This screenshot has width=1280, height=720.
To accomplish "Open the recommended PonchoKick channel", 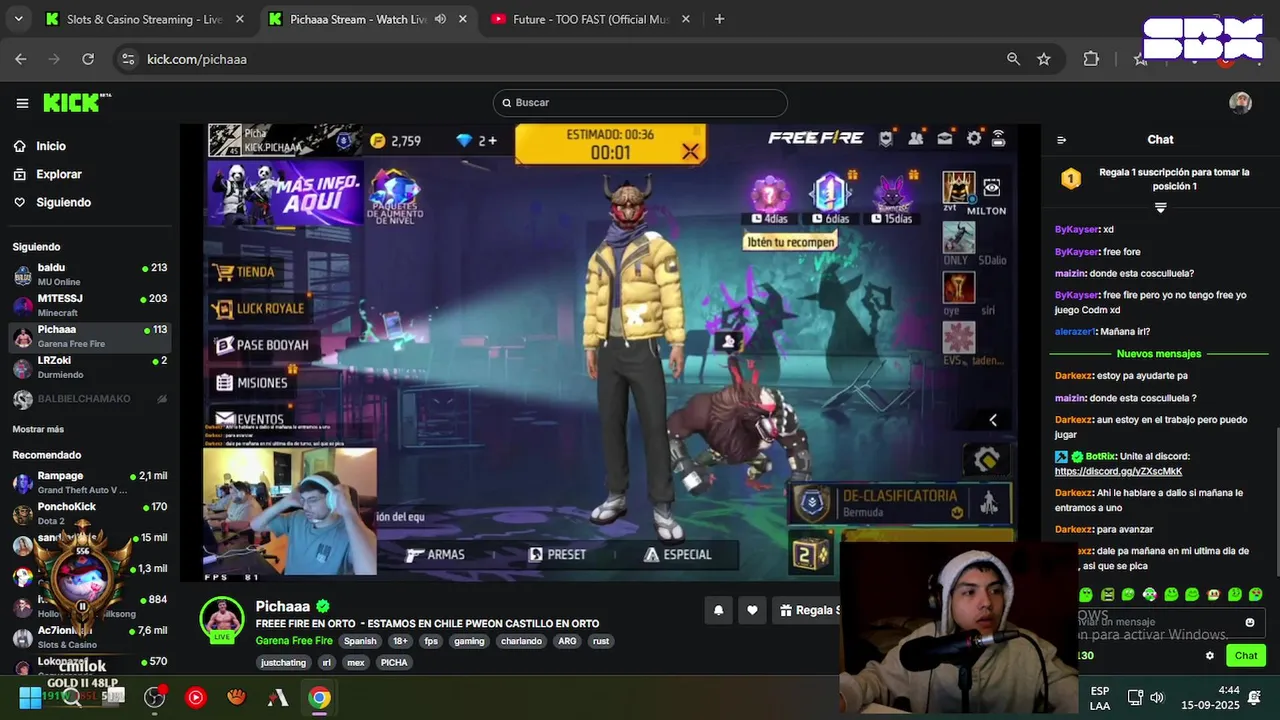I will (90, 513).
